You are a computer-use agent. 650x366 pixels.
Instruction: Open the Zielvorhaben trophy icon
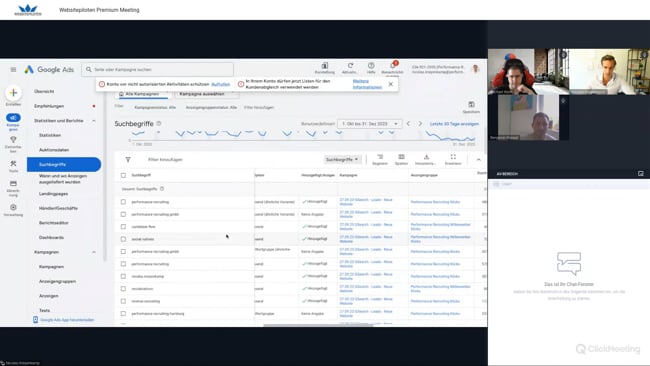tap(13, 140)
